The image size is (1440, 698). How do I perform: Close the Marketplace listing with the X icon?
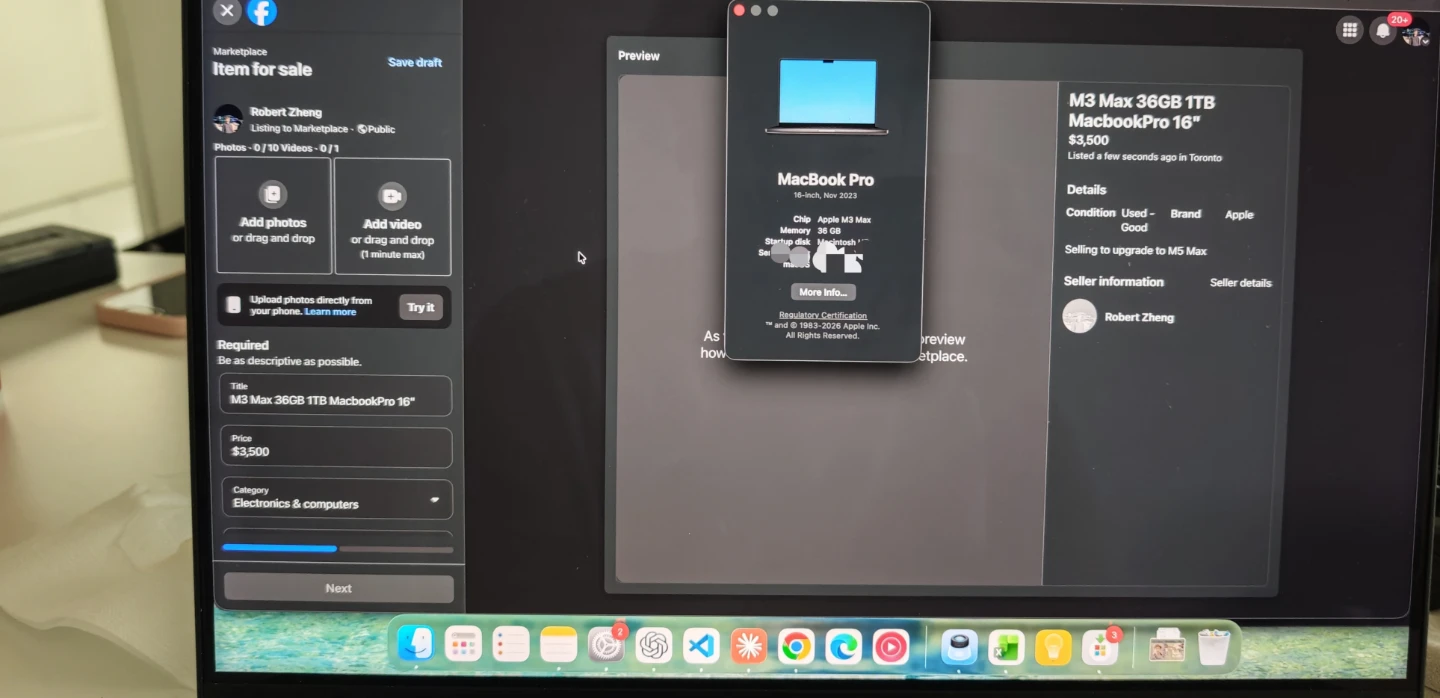[x=227, y=11]
